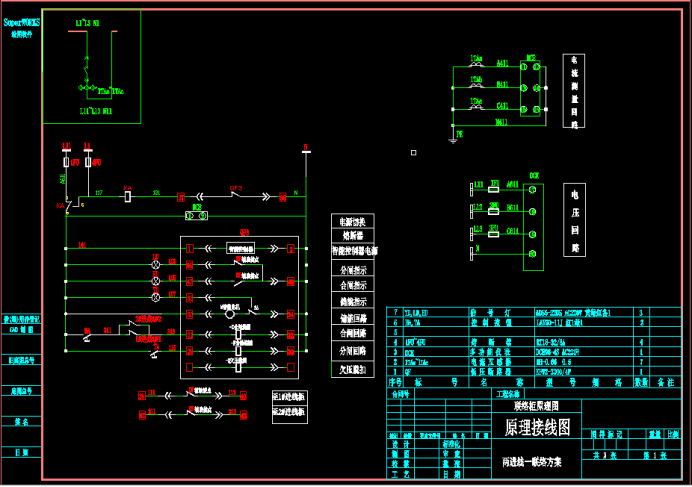Click the red N terminal label at top

(x=305, y=147)
